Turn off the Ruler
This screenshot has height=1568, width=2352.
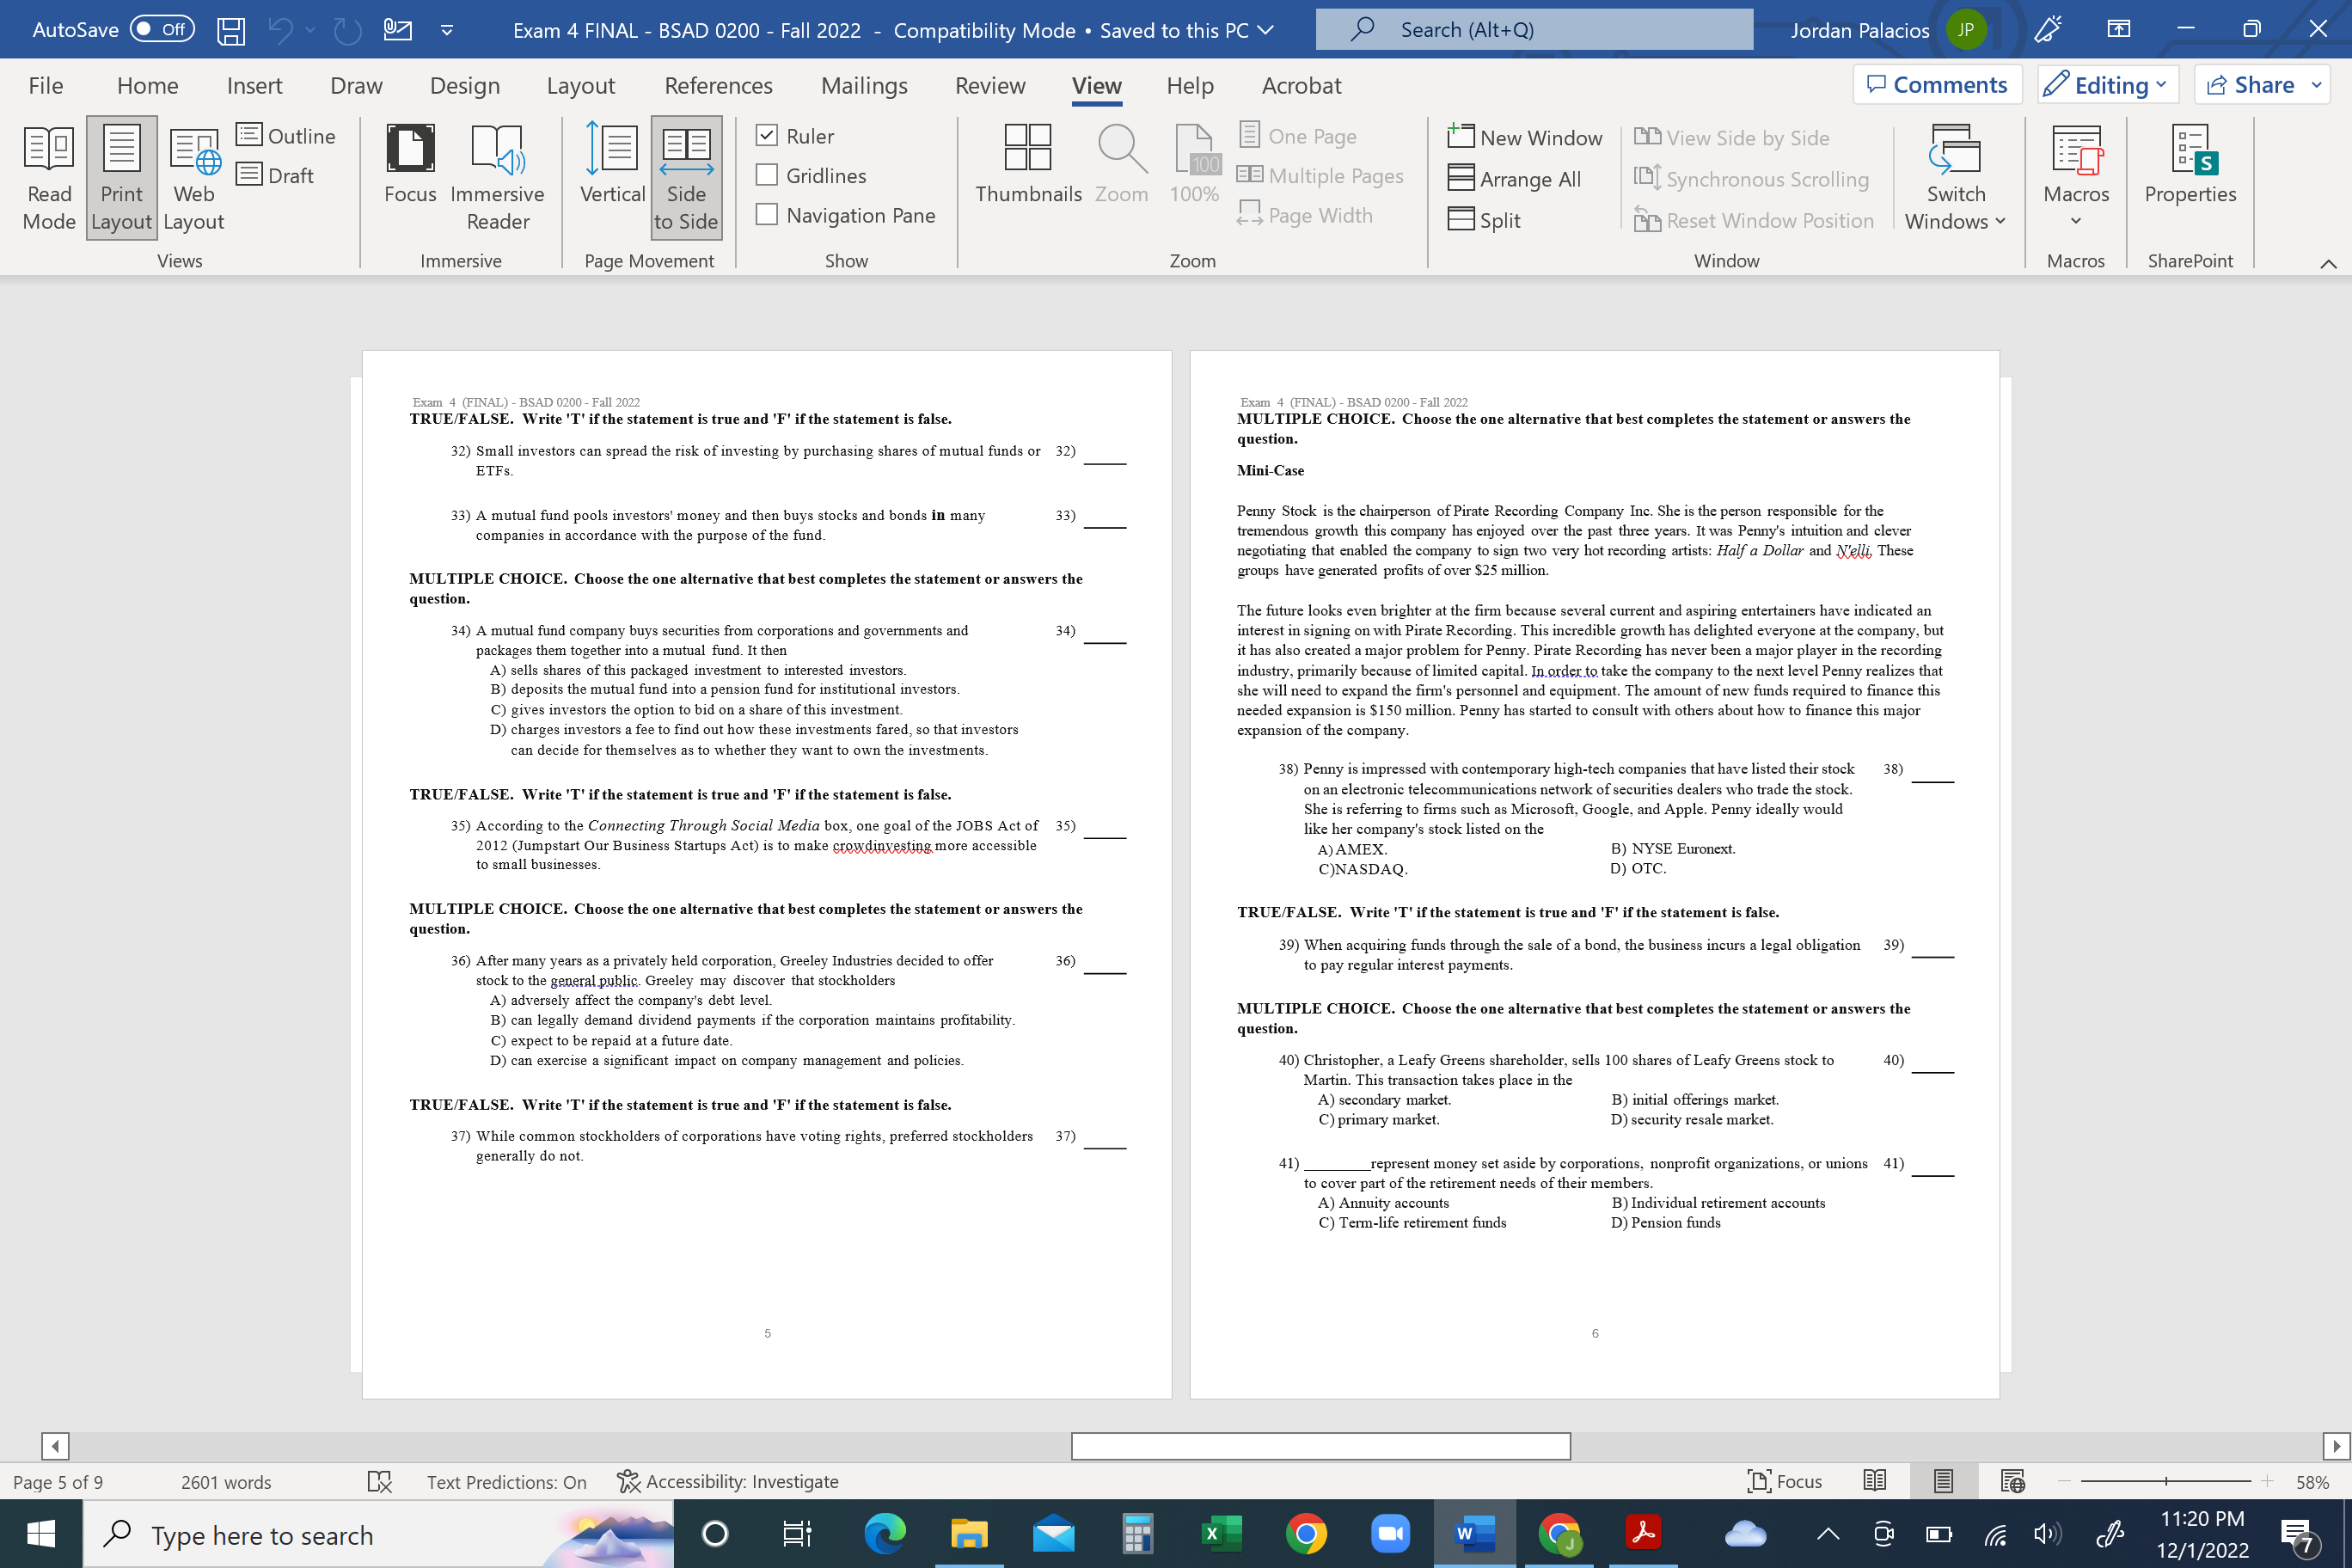767,136
